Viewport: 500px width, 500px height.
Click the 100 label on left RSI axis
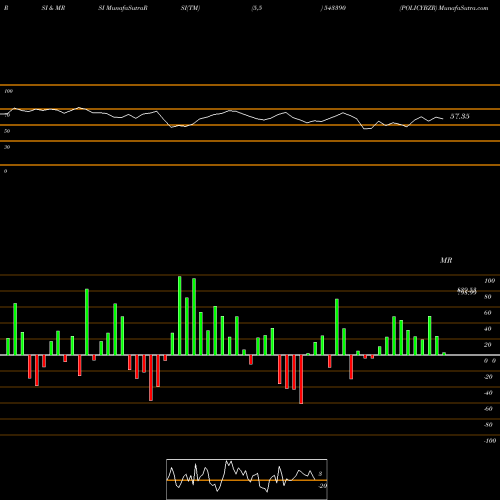(8, 91)
